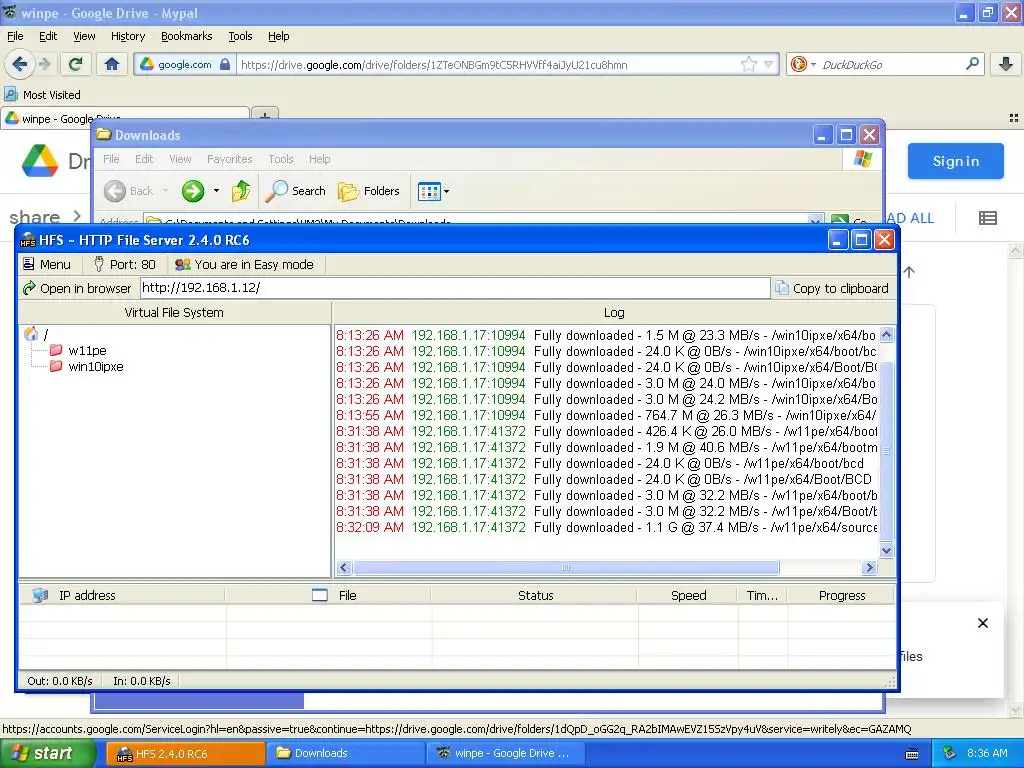Click the File column header

click(x=328, y=596)
